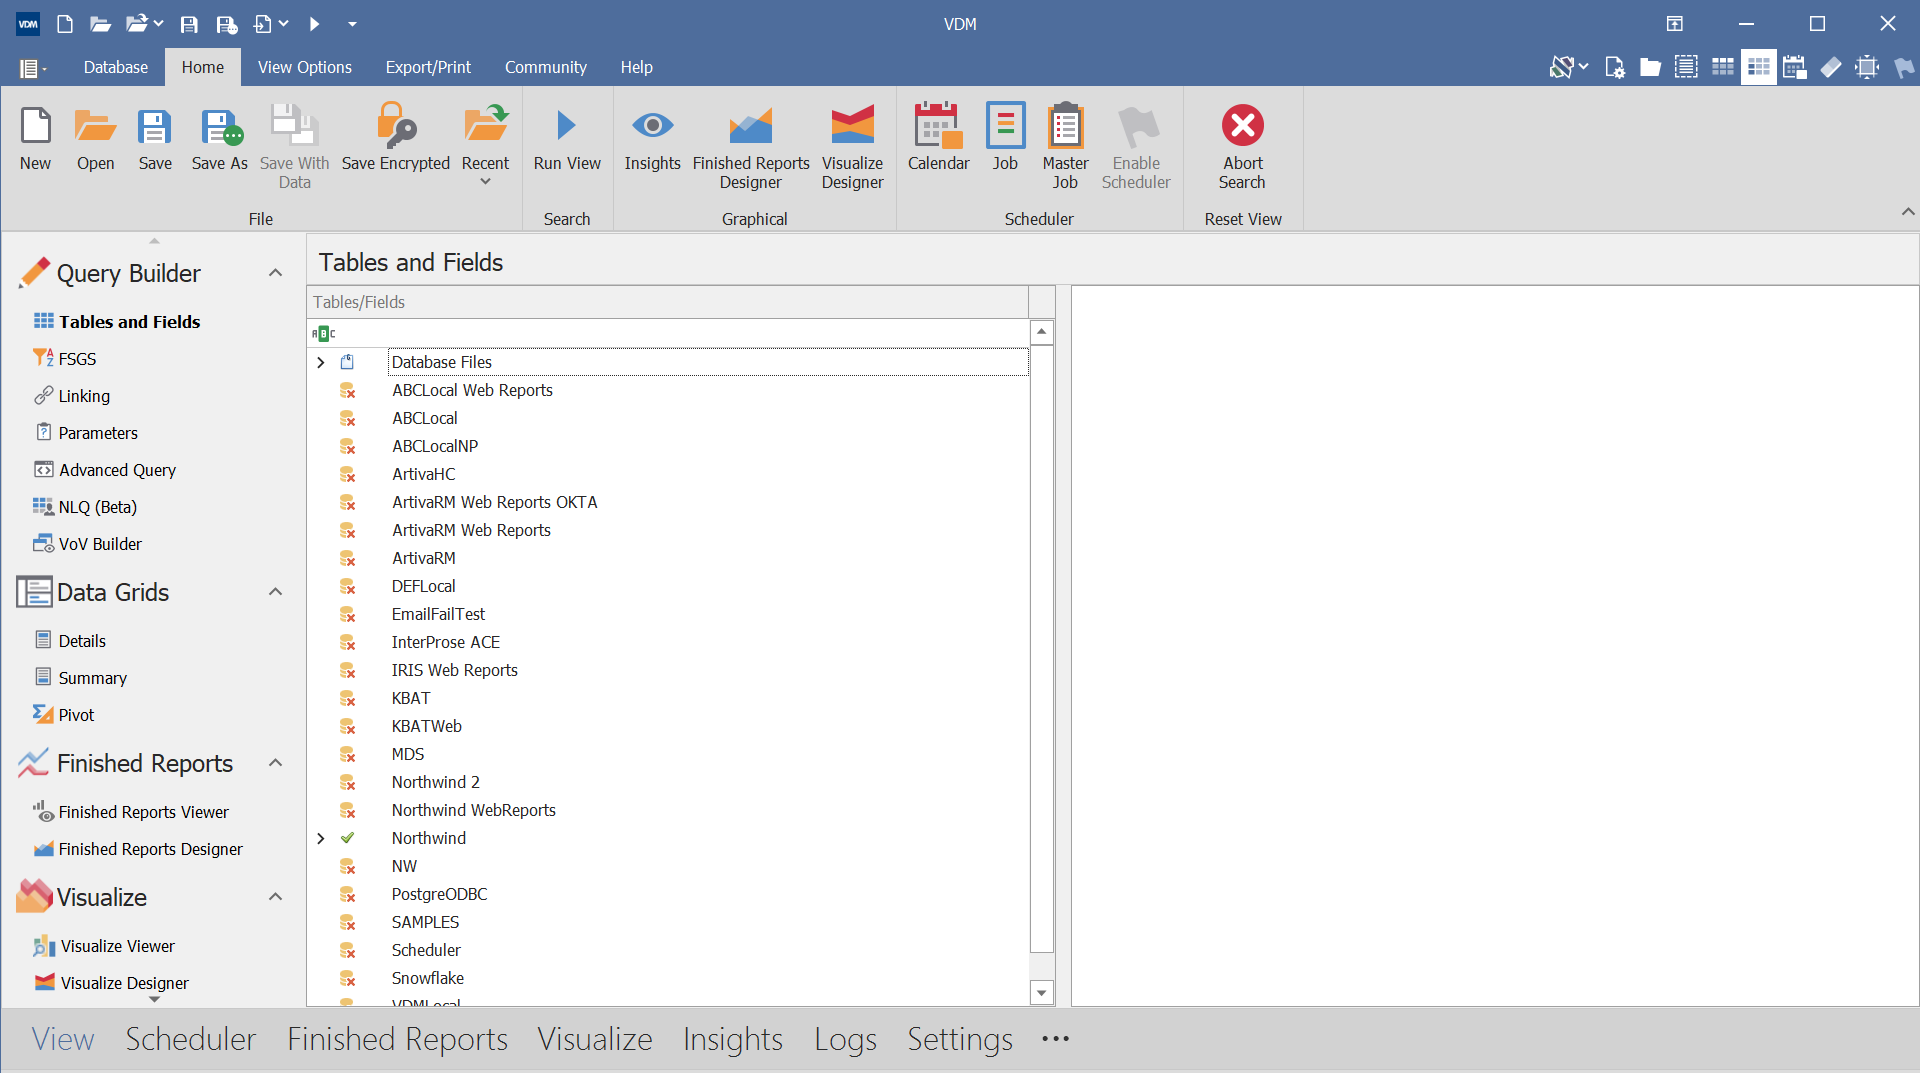
Task: Switch to the View Options tab
Action: pos(304,67)
